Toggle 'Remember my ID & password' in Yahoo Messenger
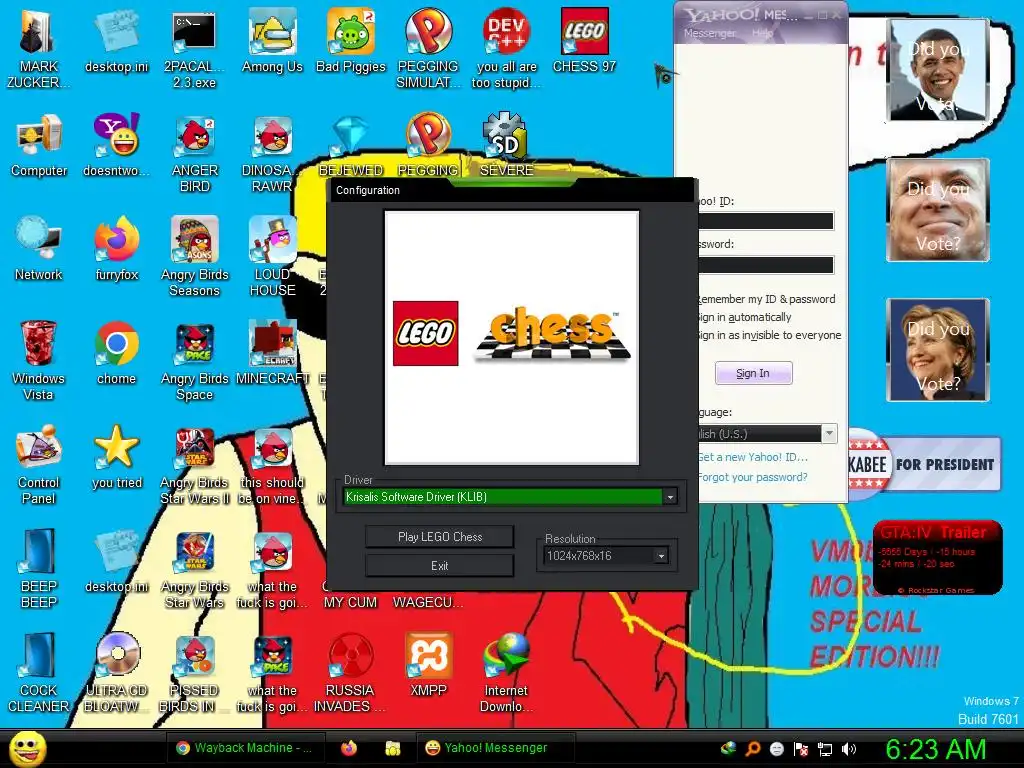 click(x=766, y=299)
